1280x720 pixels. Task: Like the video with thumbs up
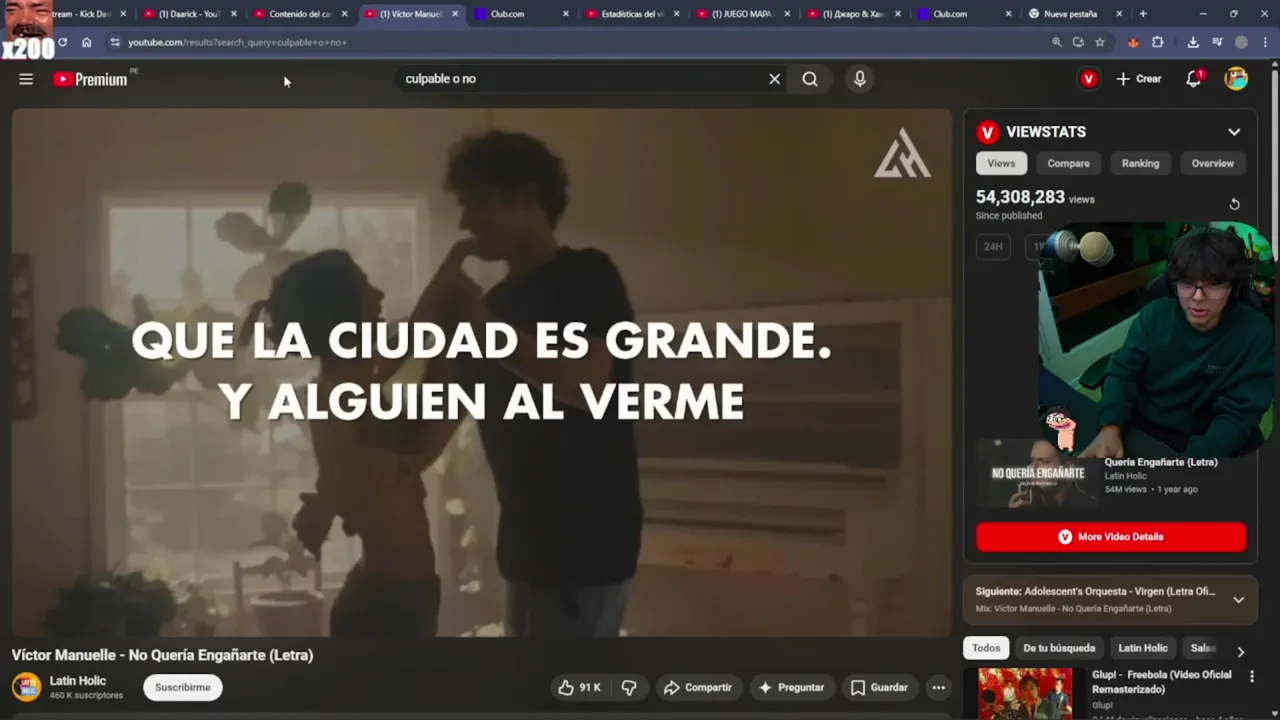point(579,687)
